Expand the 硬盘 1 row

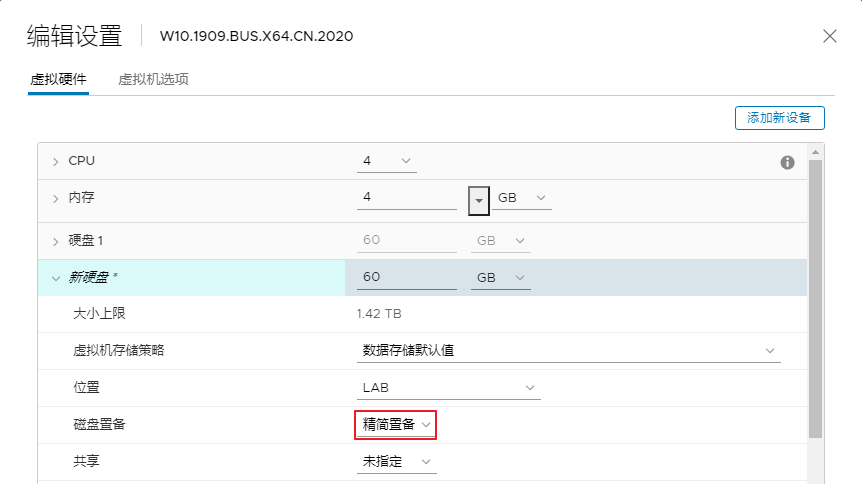55,241
